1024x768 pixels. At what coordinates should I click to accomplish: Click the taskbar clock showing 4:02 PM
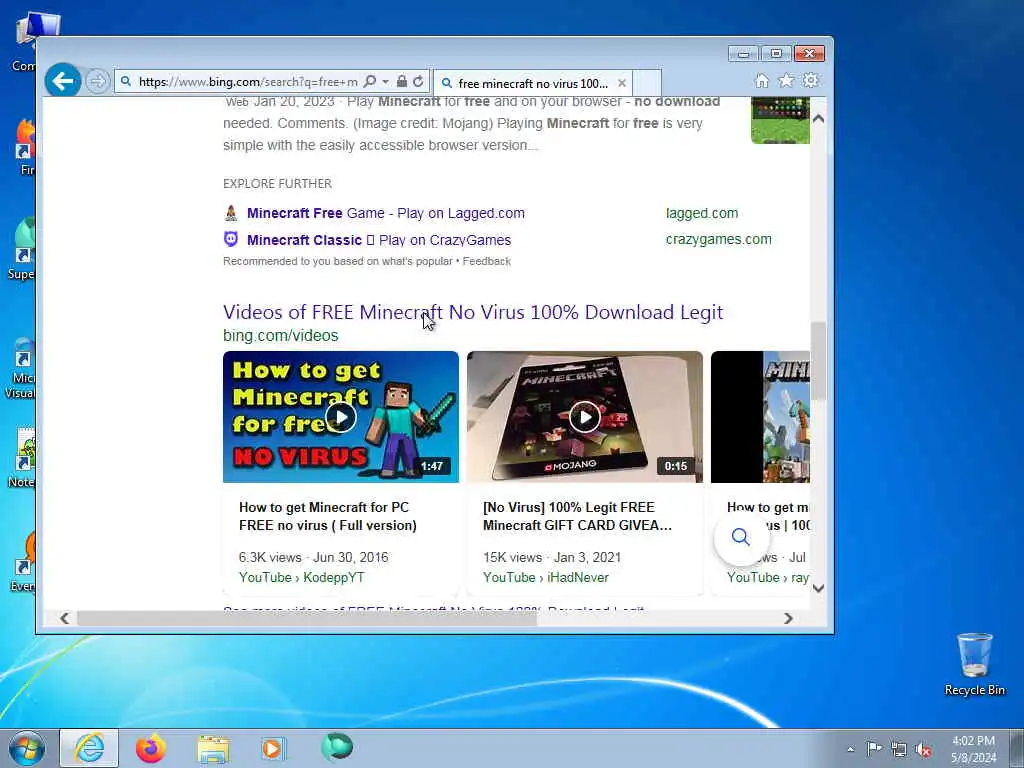point(973,749)
